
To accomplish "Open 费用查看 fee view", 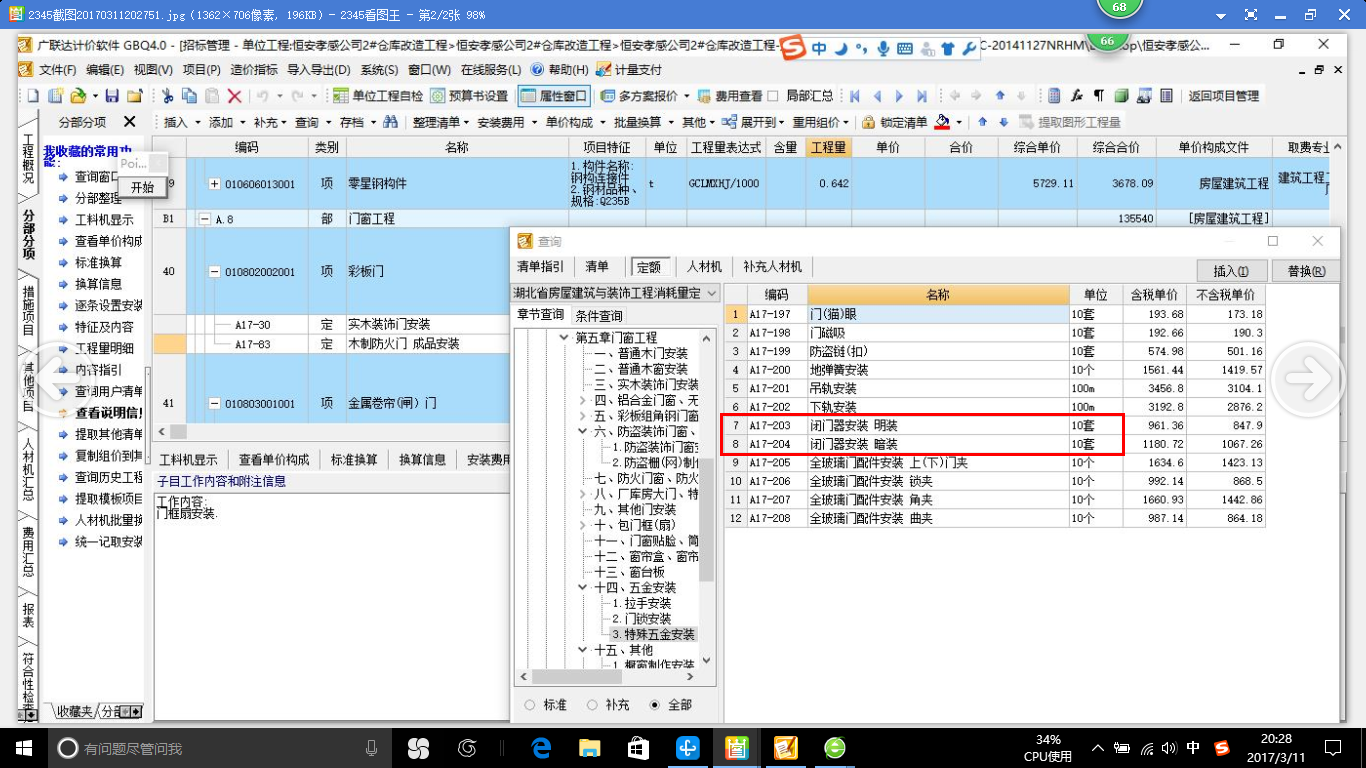I will pos(729,96).
